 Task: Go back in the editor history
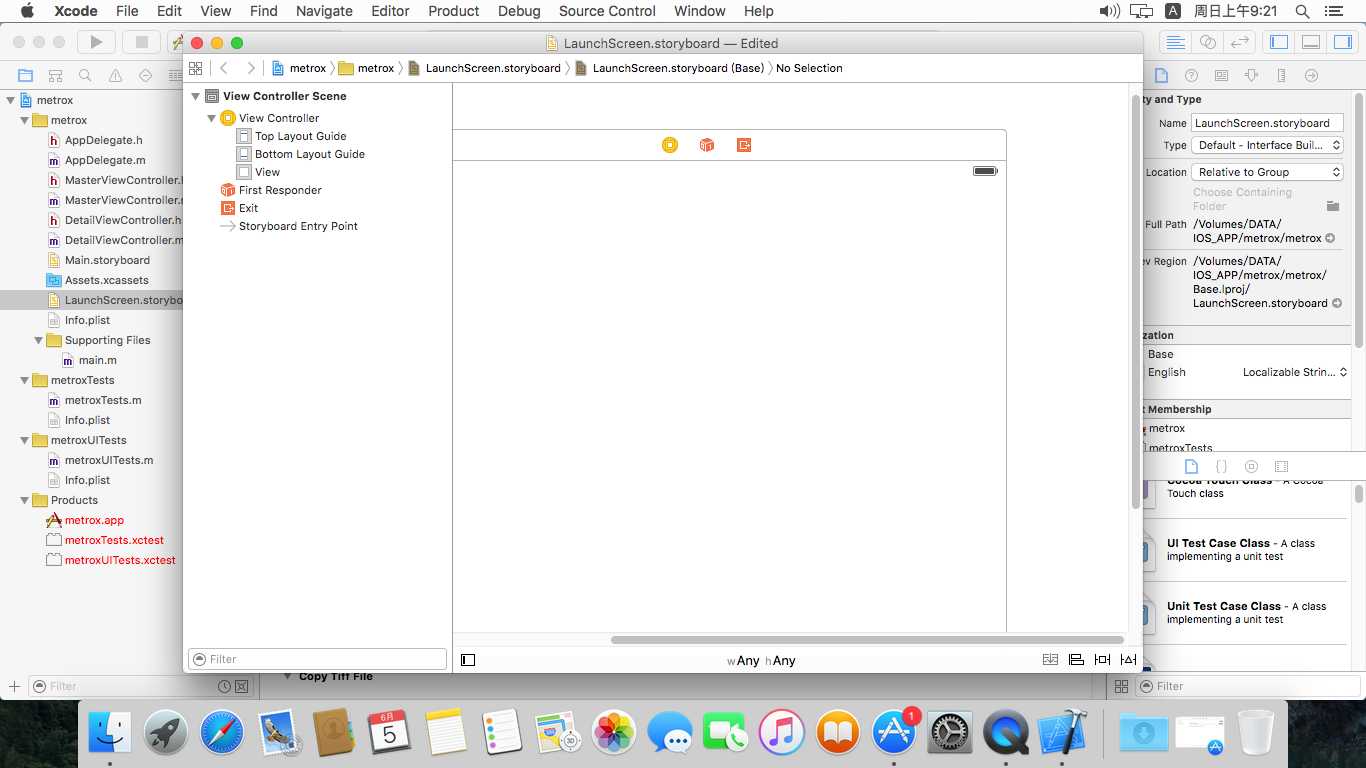click(224, 68)
